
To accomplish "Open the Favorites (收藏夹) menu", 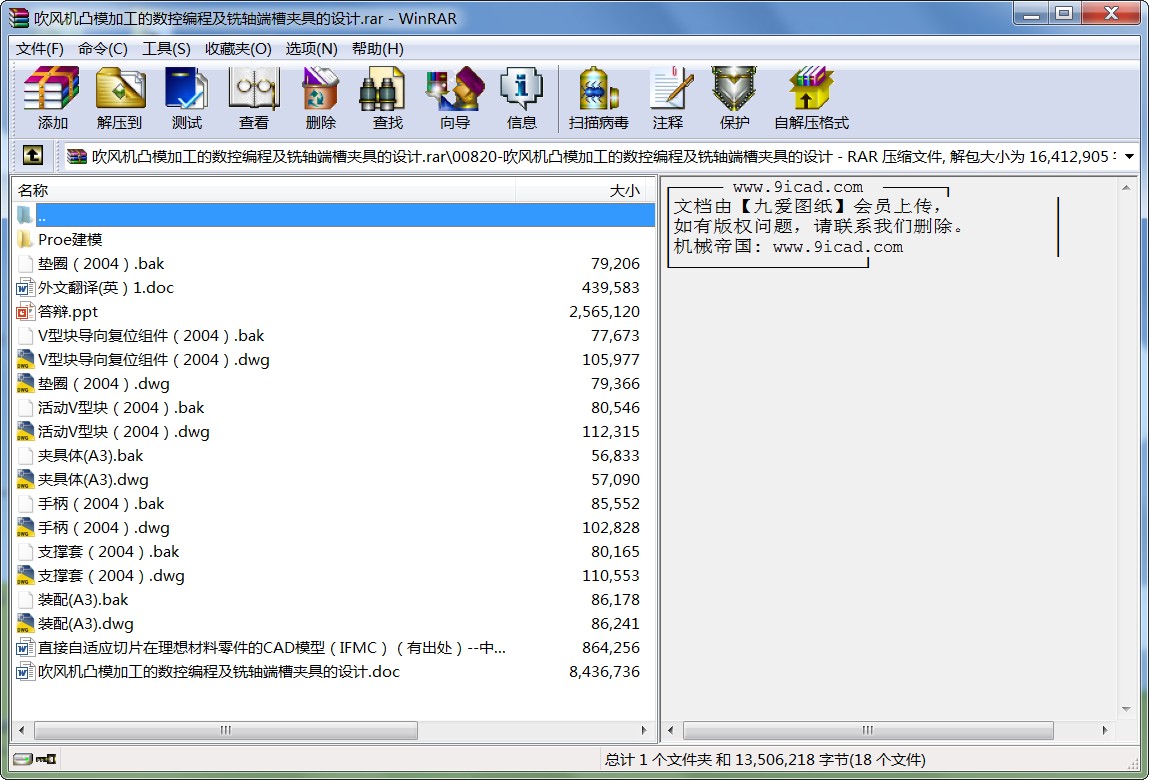I will pos(238,49).
